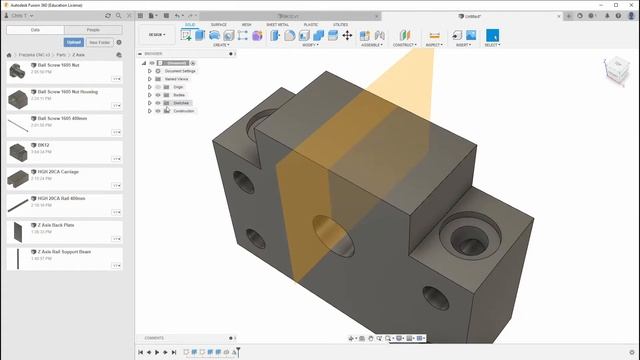Select the Joint tool
Screen dimensions: 640x360
coord(380,36)
